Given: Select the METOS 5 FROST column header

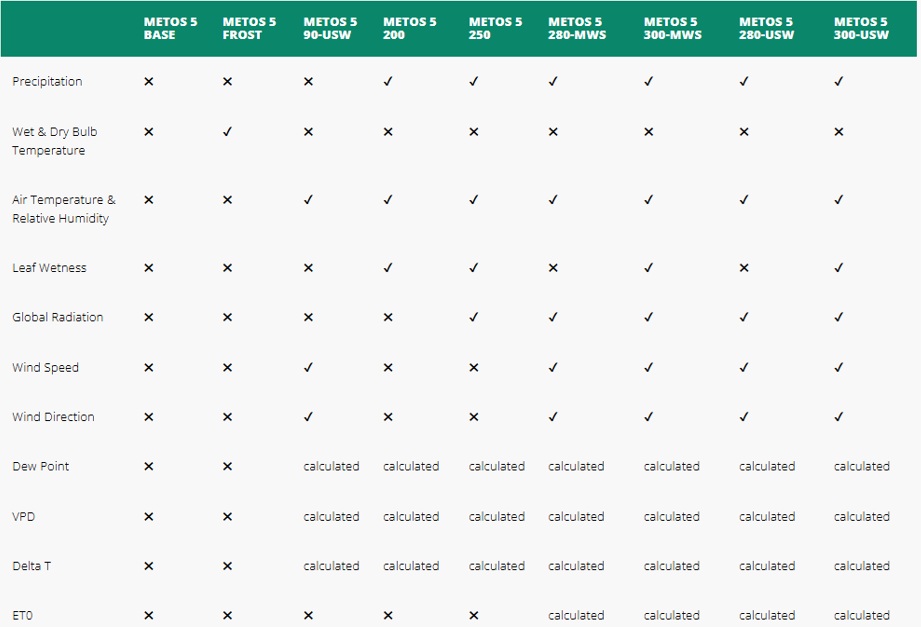Looking at the screenshot, I should tap(249, 28).
